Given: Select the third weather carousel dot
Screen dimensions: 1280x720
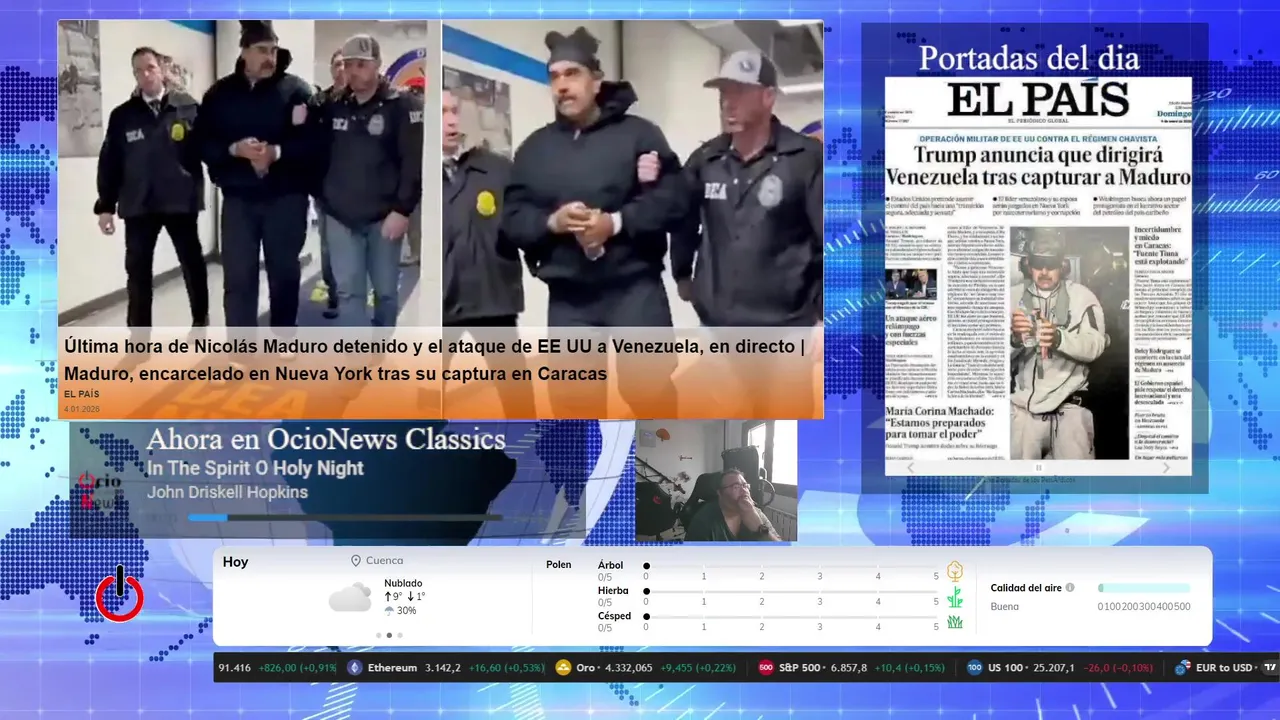Looking at the screenshot, I should (400, 635).
